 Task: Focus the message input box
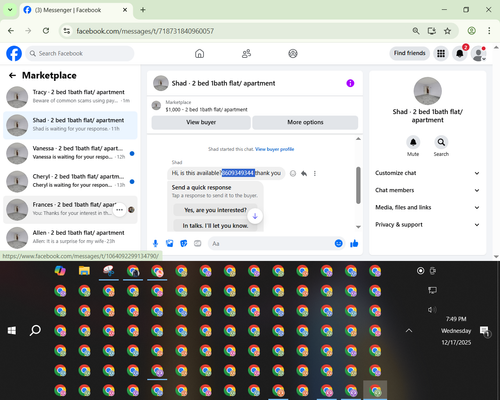[x=272, y=244]
